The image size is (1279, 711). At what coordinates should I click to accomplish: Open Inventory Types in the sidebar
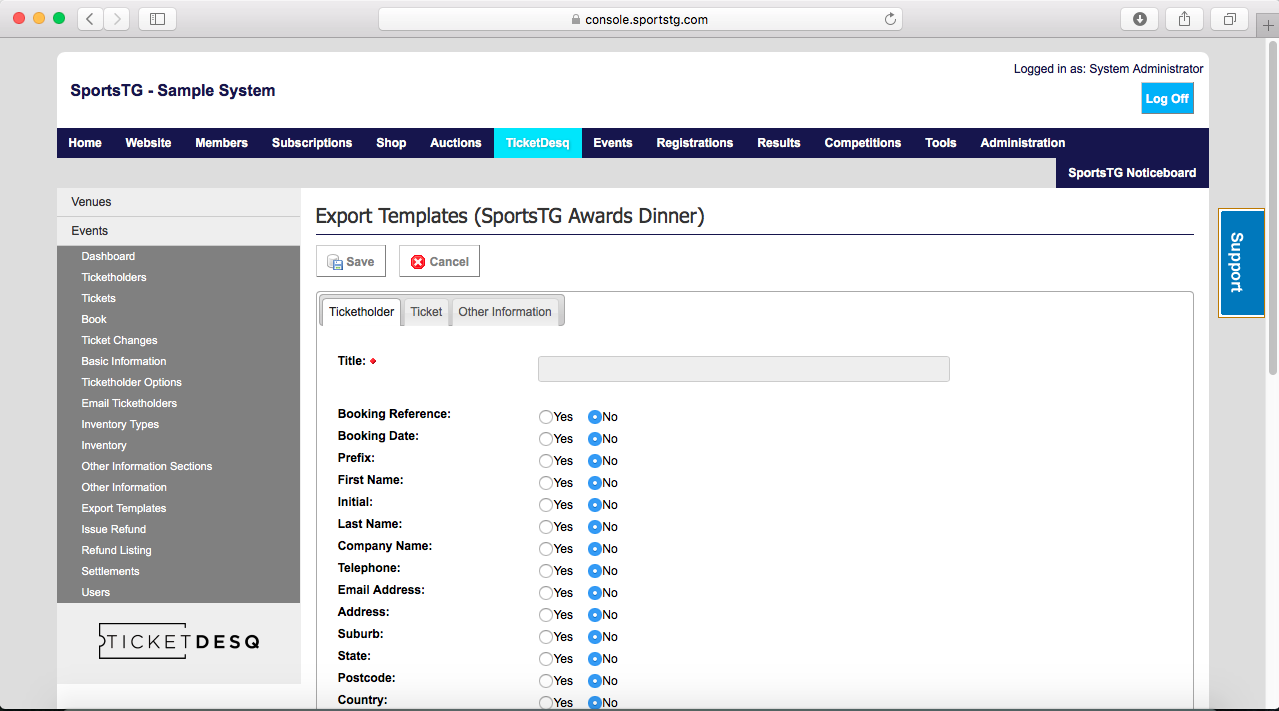click(120, 425)
